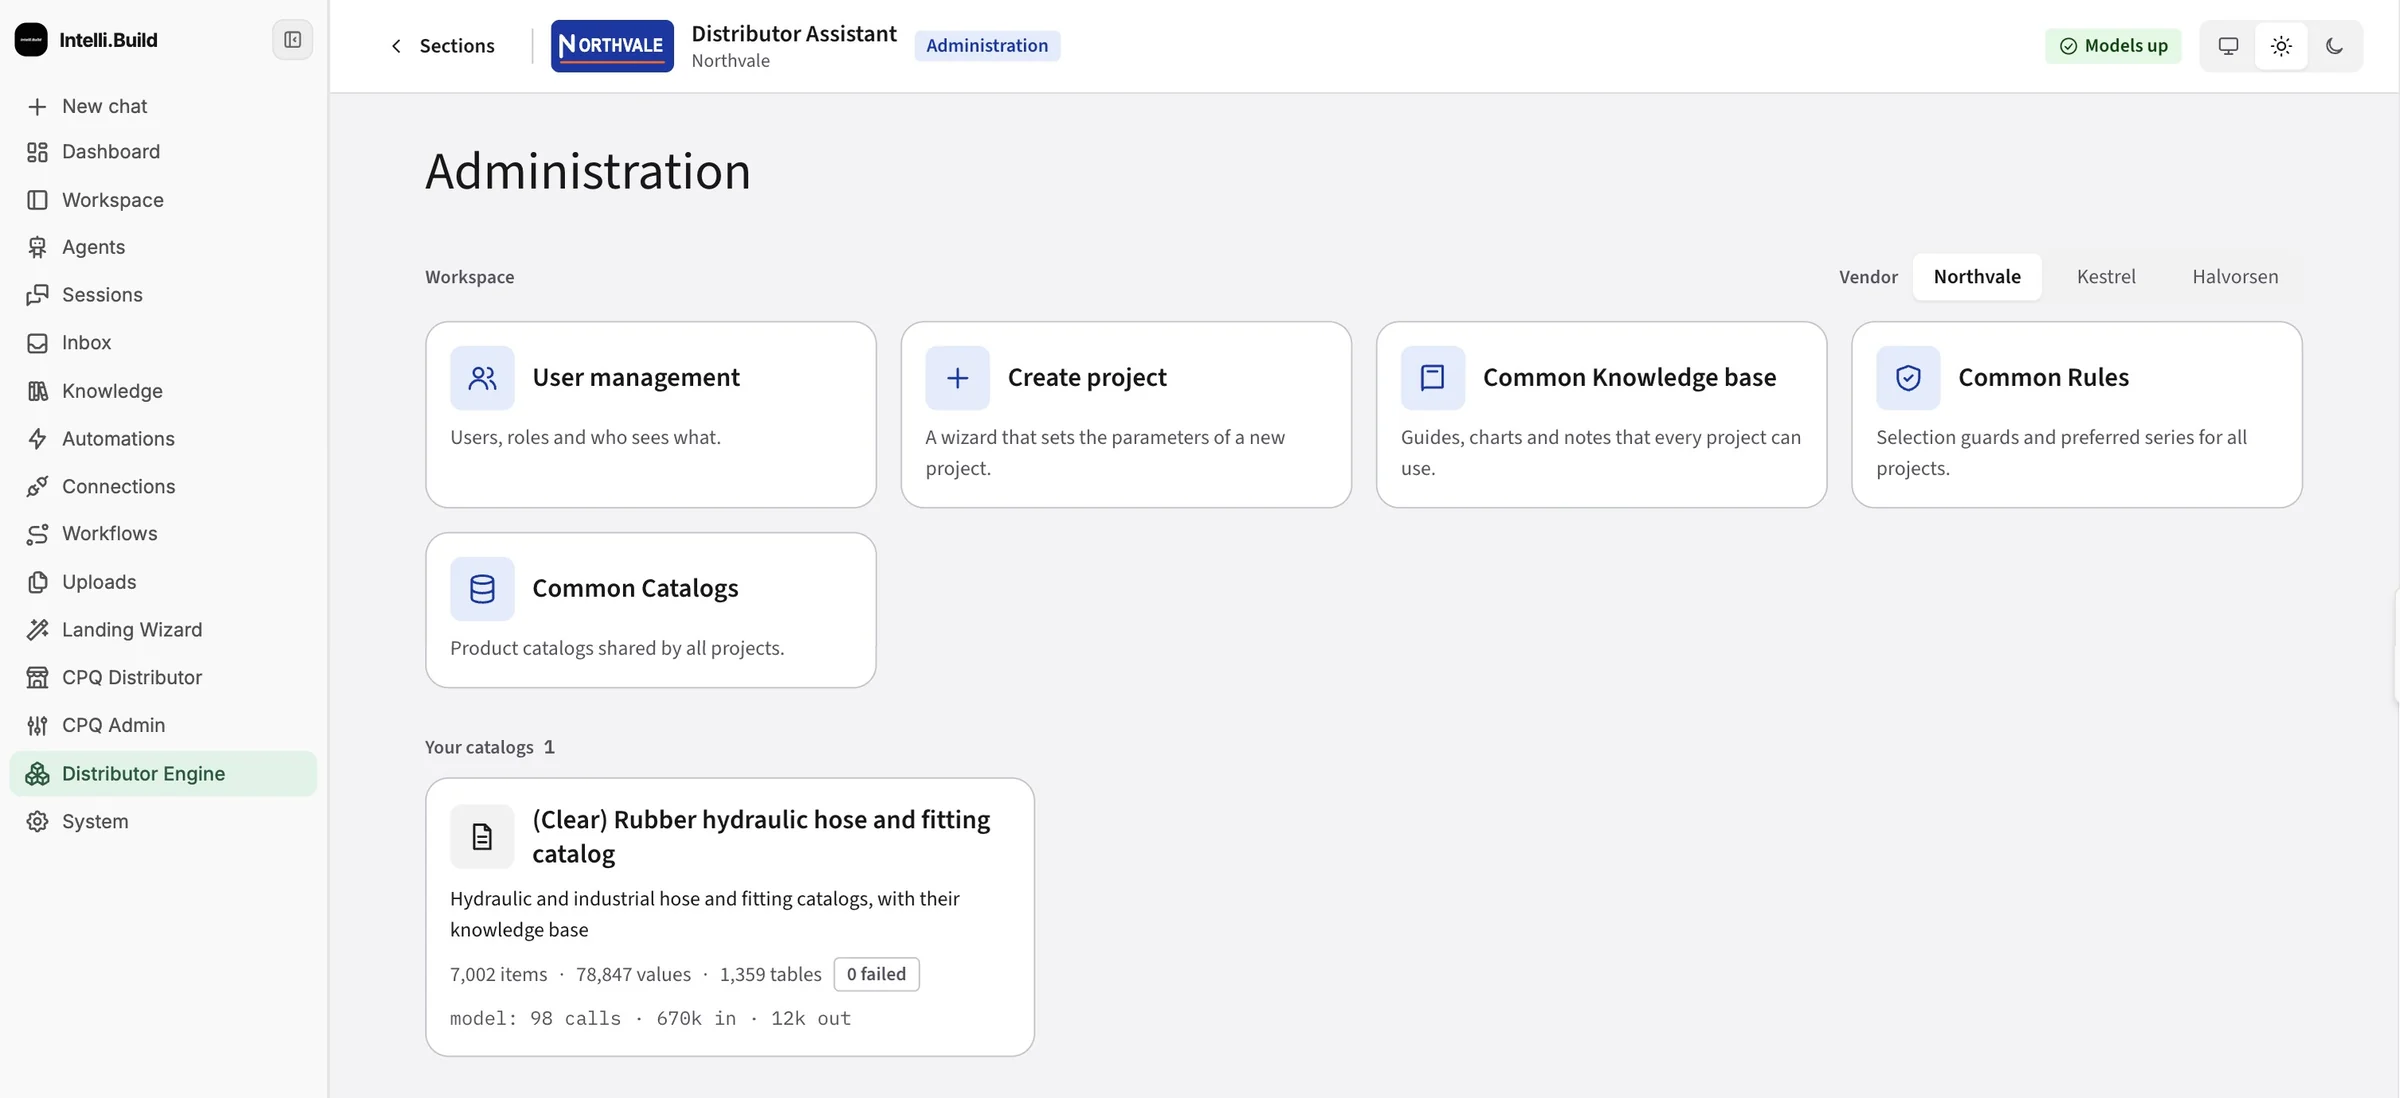
Task: Open CPQ Distributor storefront icon
Action: (37, 678)
